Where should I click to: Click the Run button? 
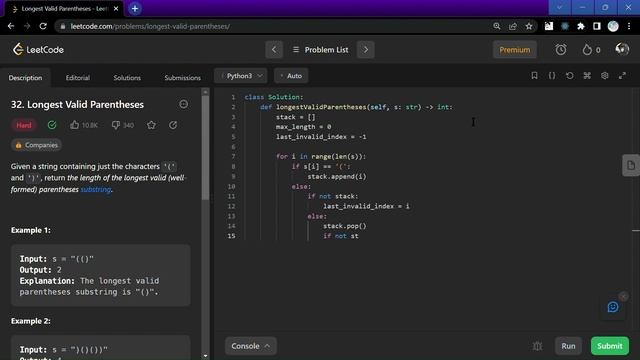pyautogui.click(x=568, y=346)
